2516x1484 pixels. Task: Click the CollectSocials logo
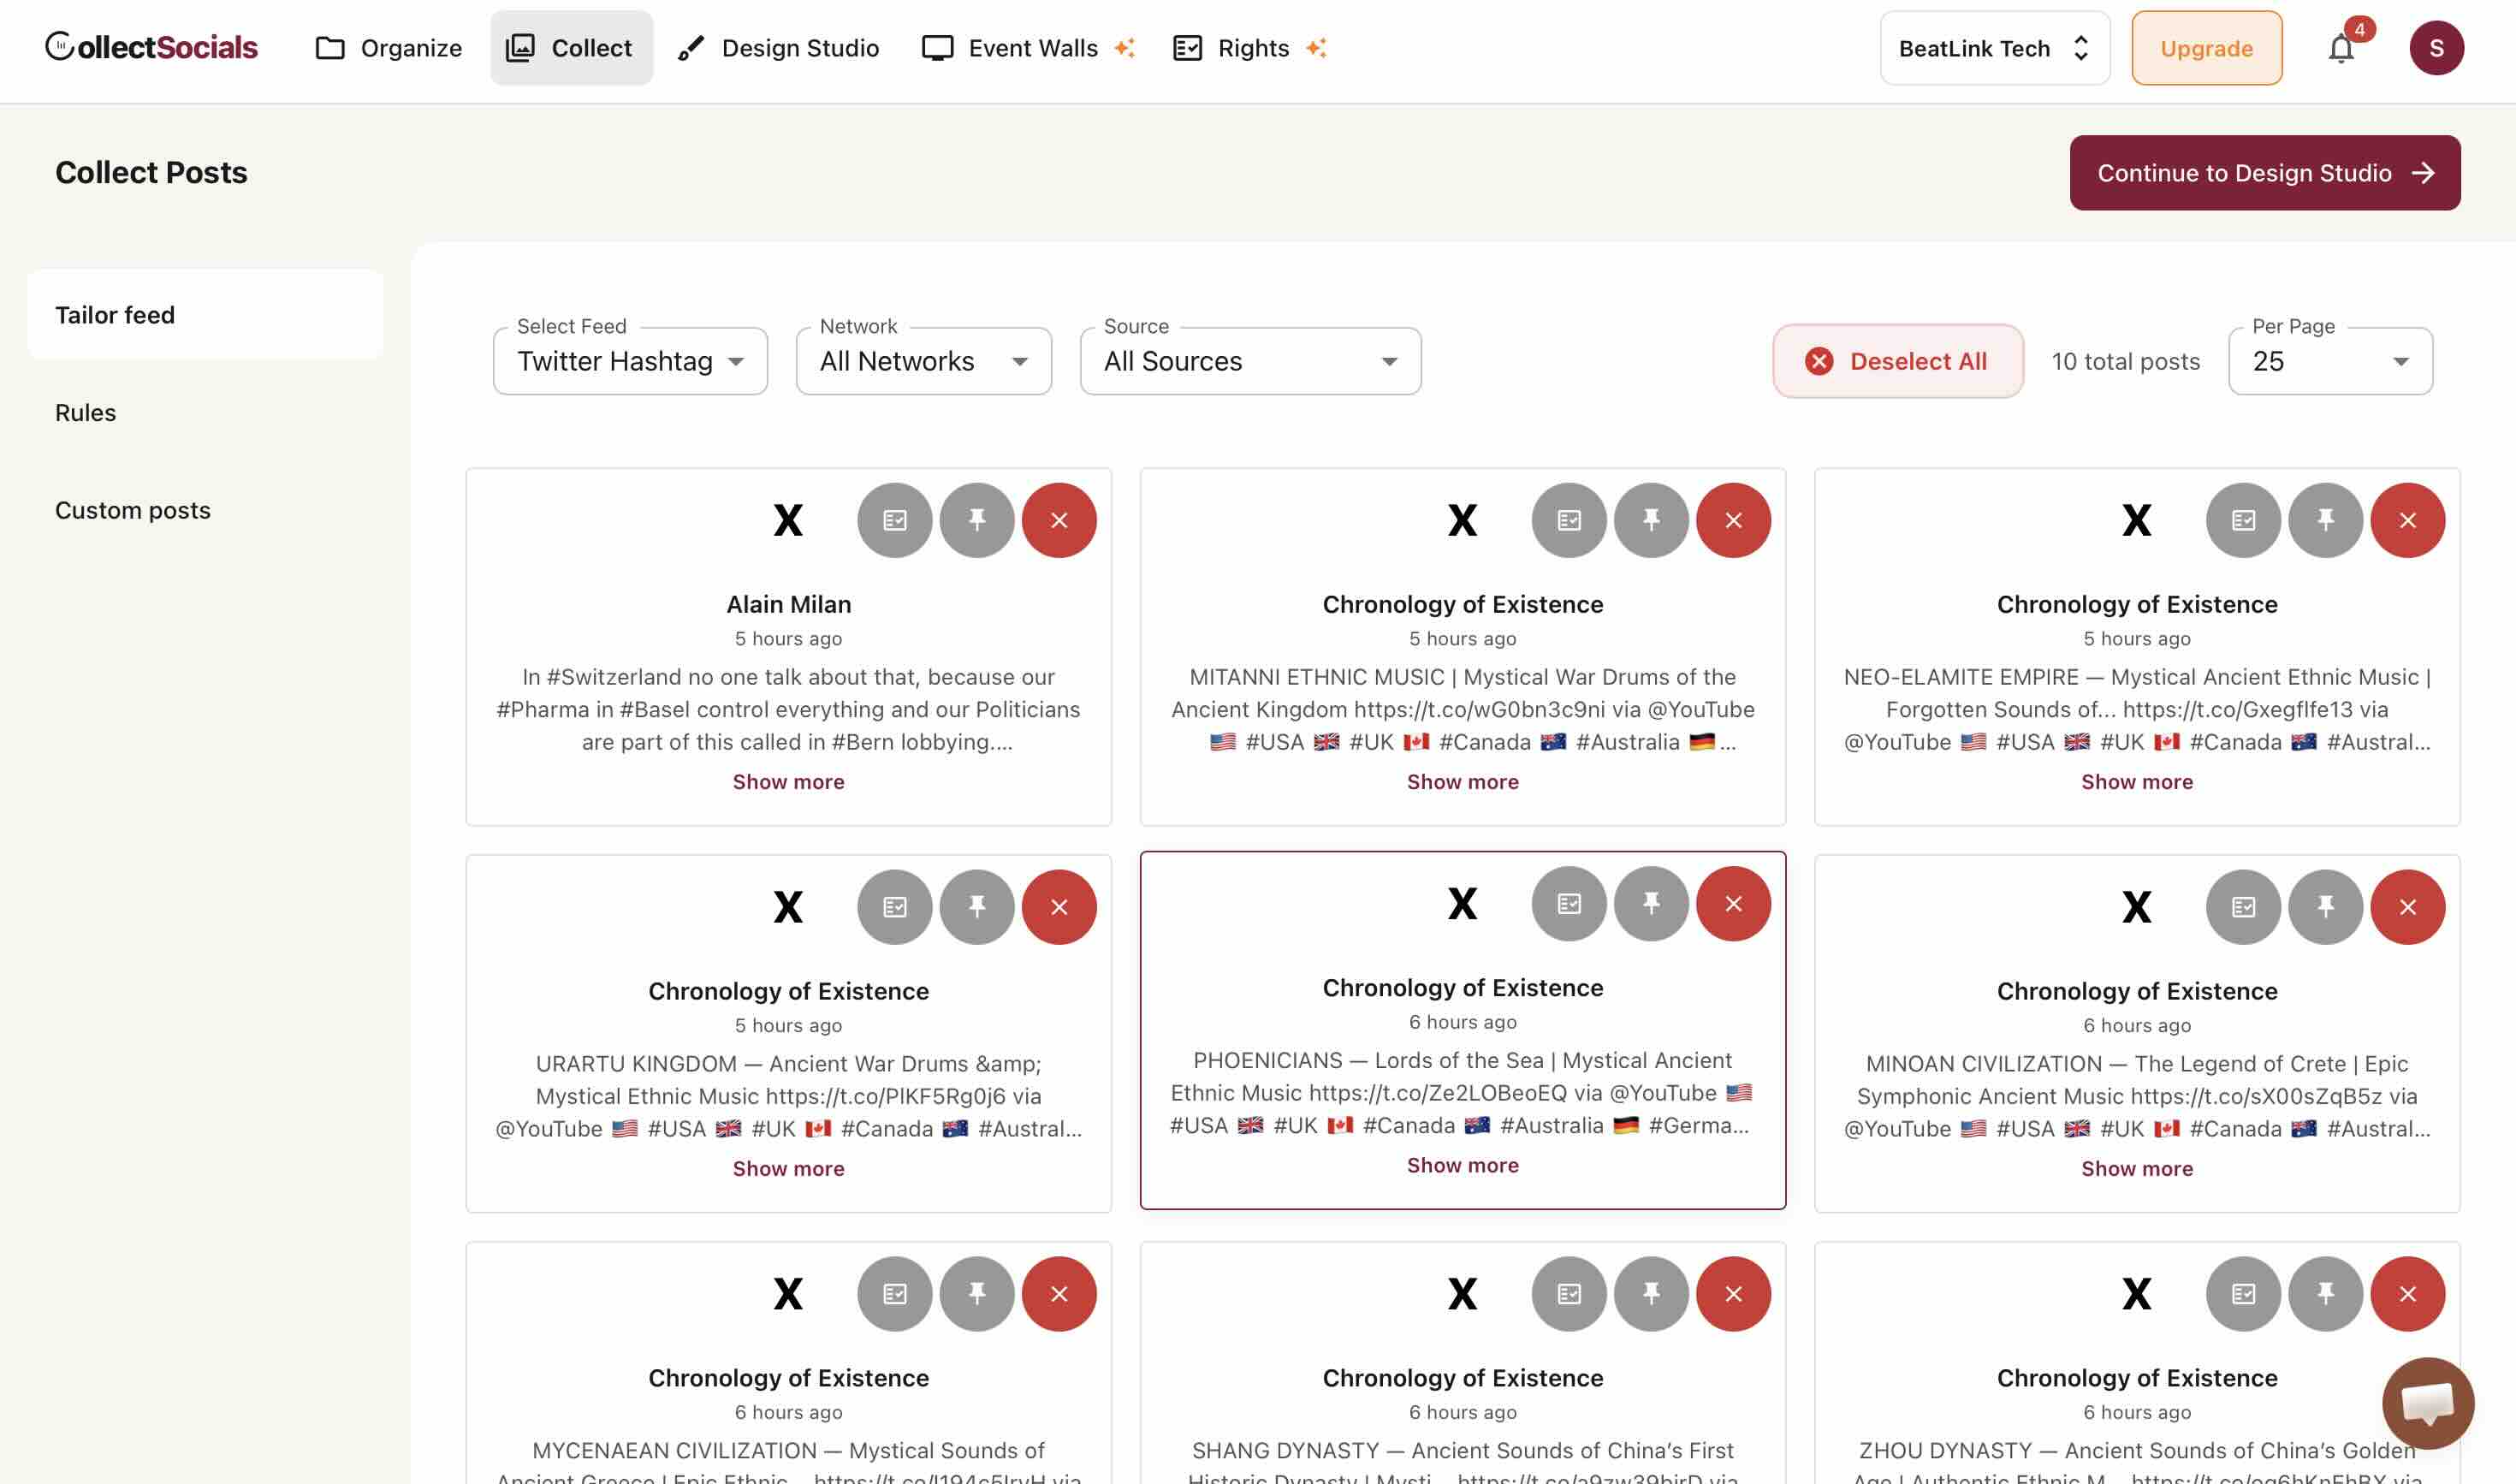pos(151,47)
